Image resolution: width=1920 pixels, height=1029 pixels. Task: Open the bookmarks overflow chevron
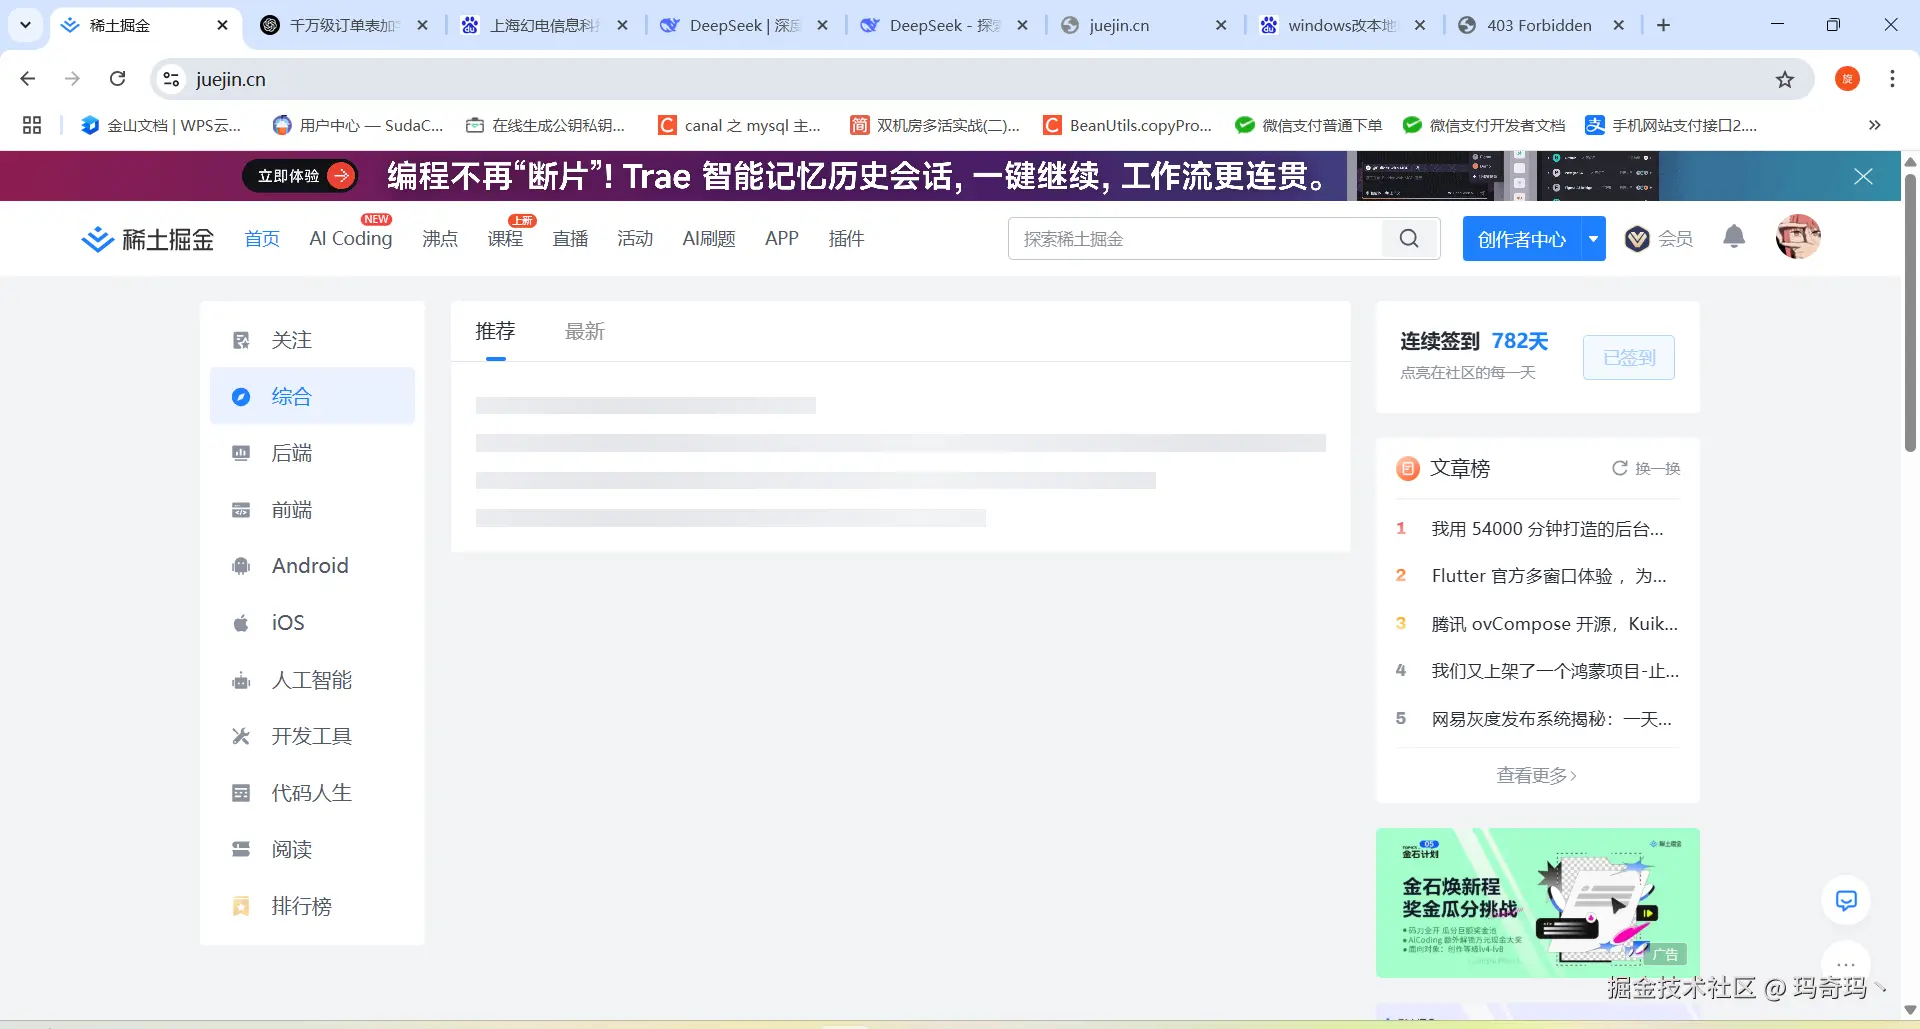click(x=1874, y=125)
